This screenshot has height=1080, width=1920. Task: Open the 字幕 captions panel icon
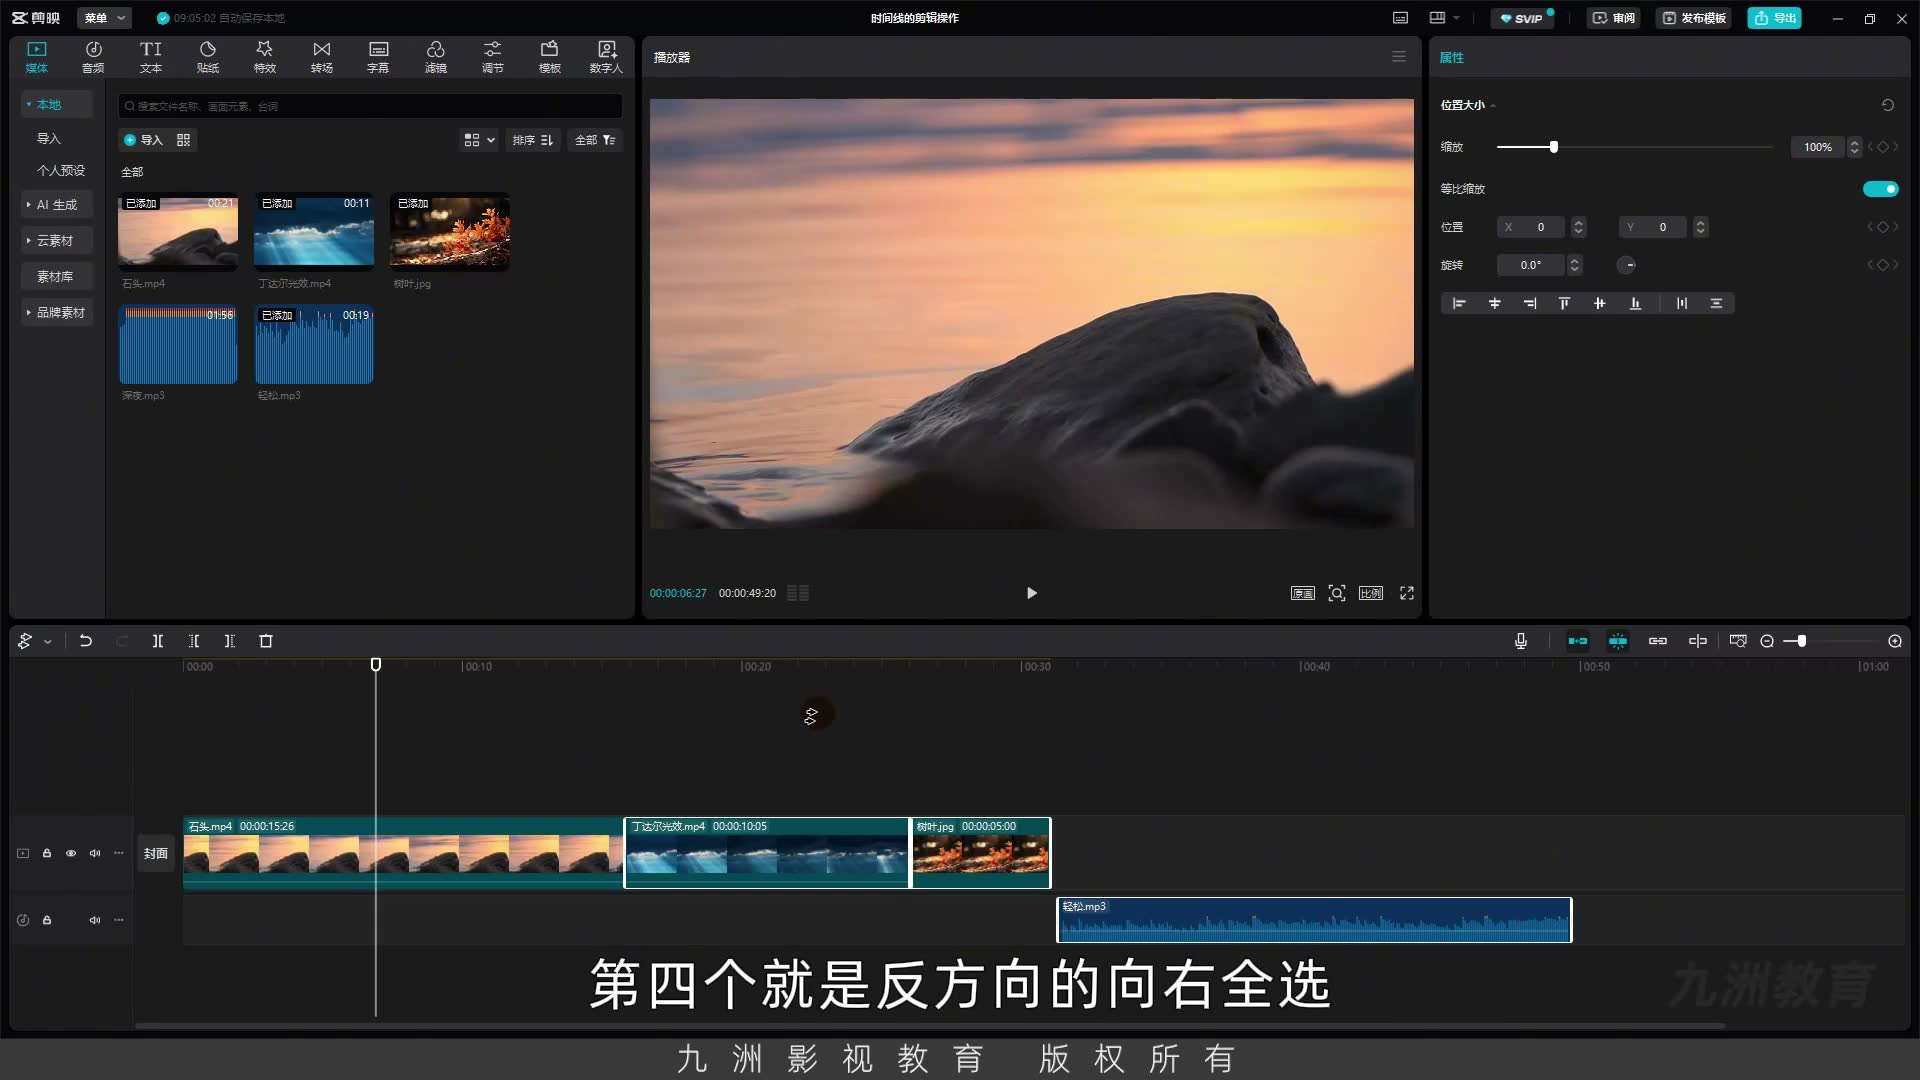click(x=378, y=57)
